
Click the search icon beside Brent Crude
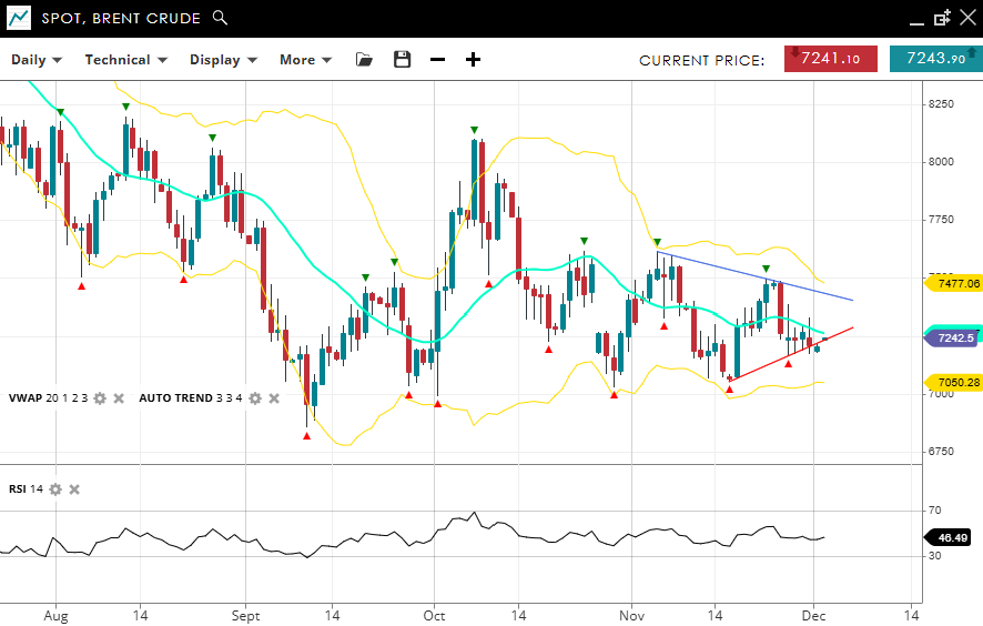[220, 18]
